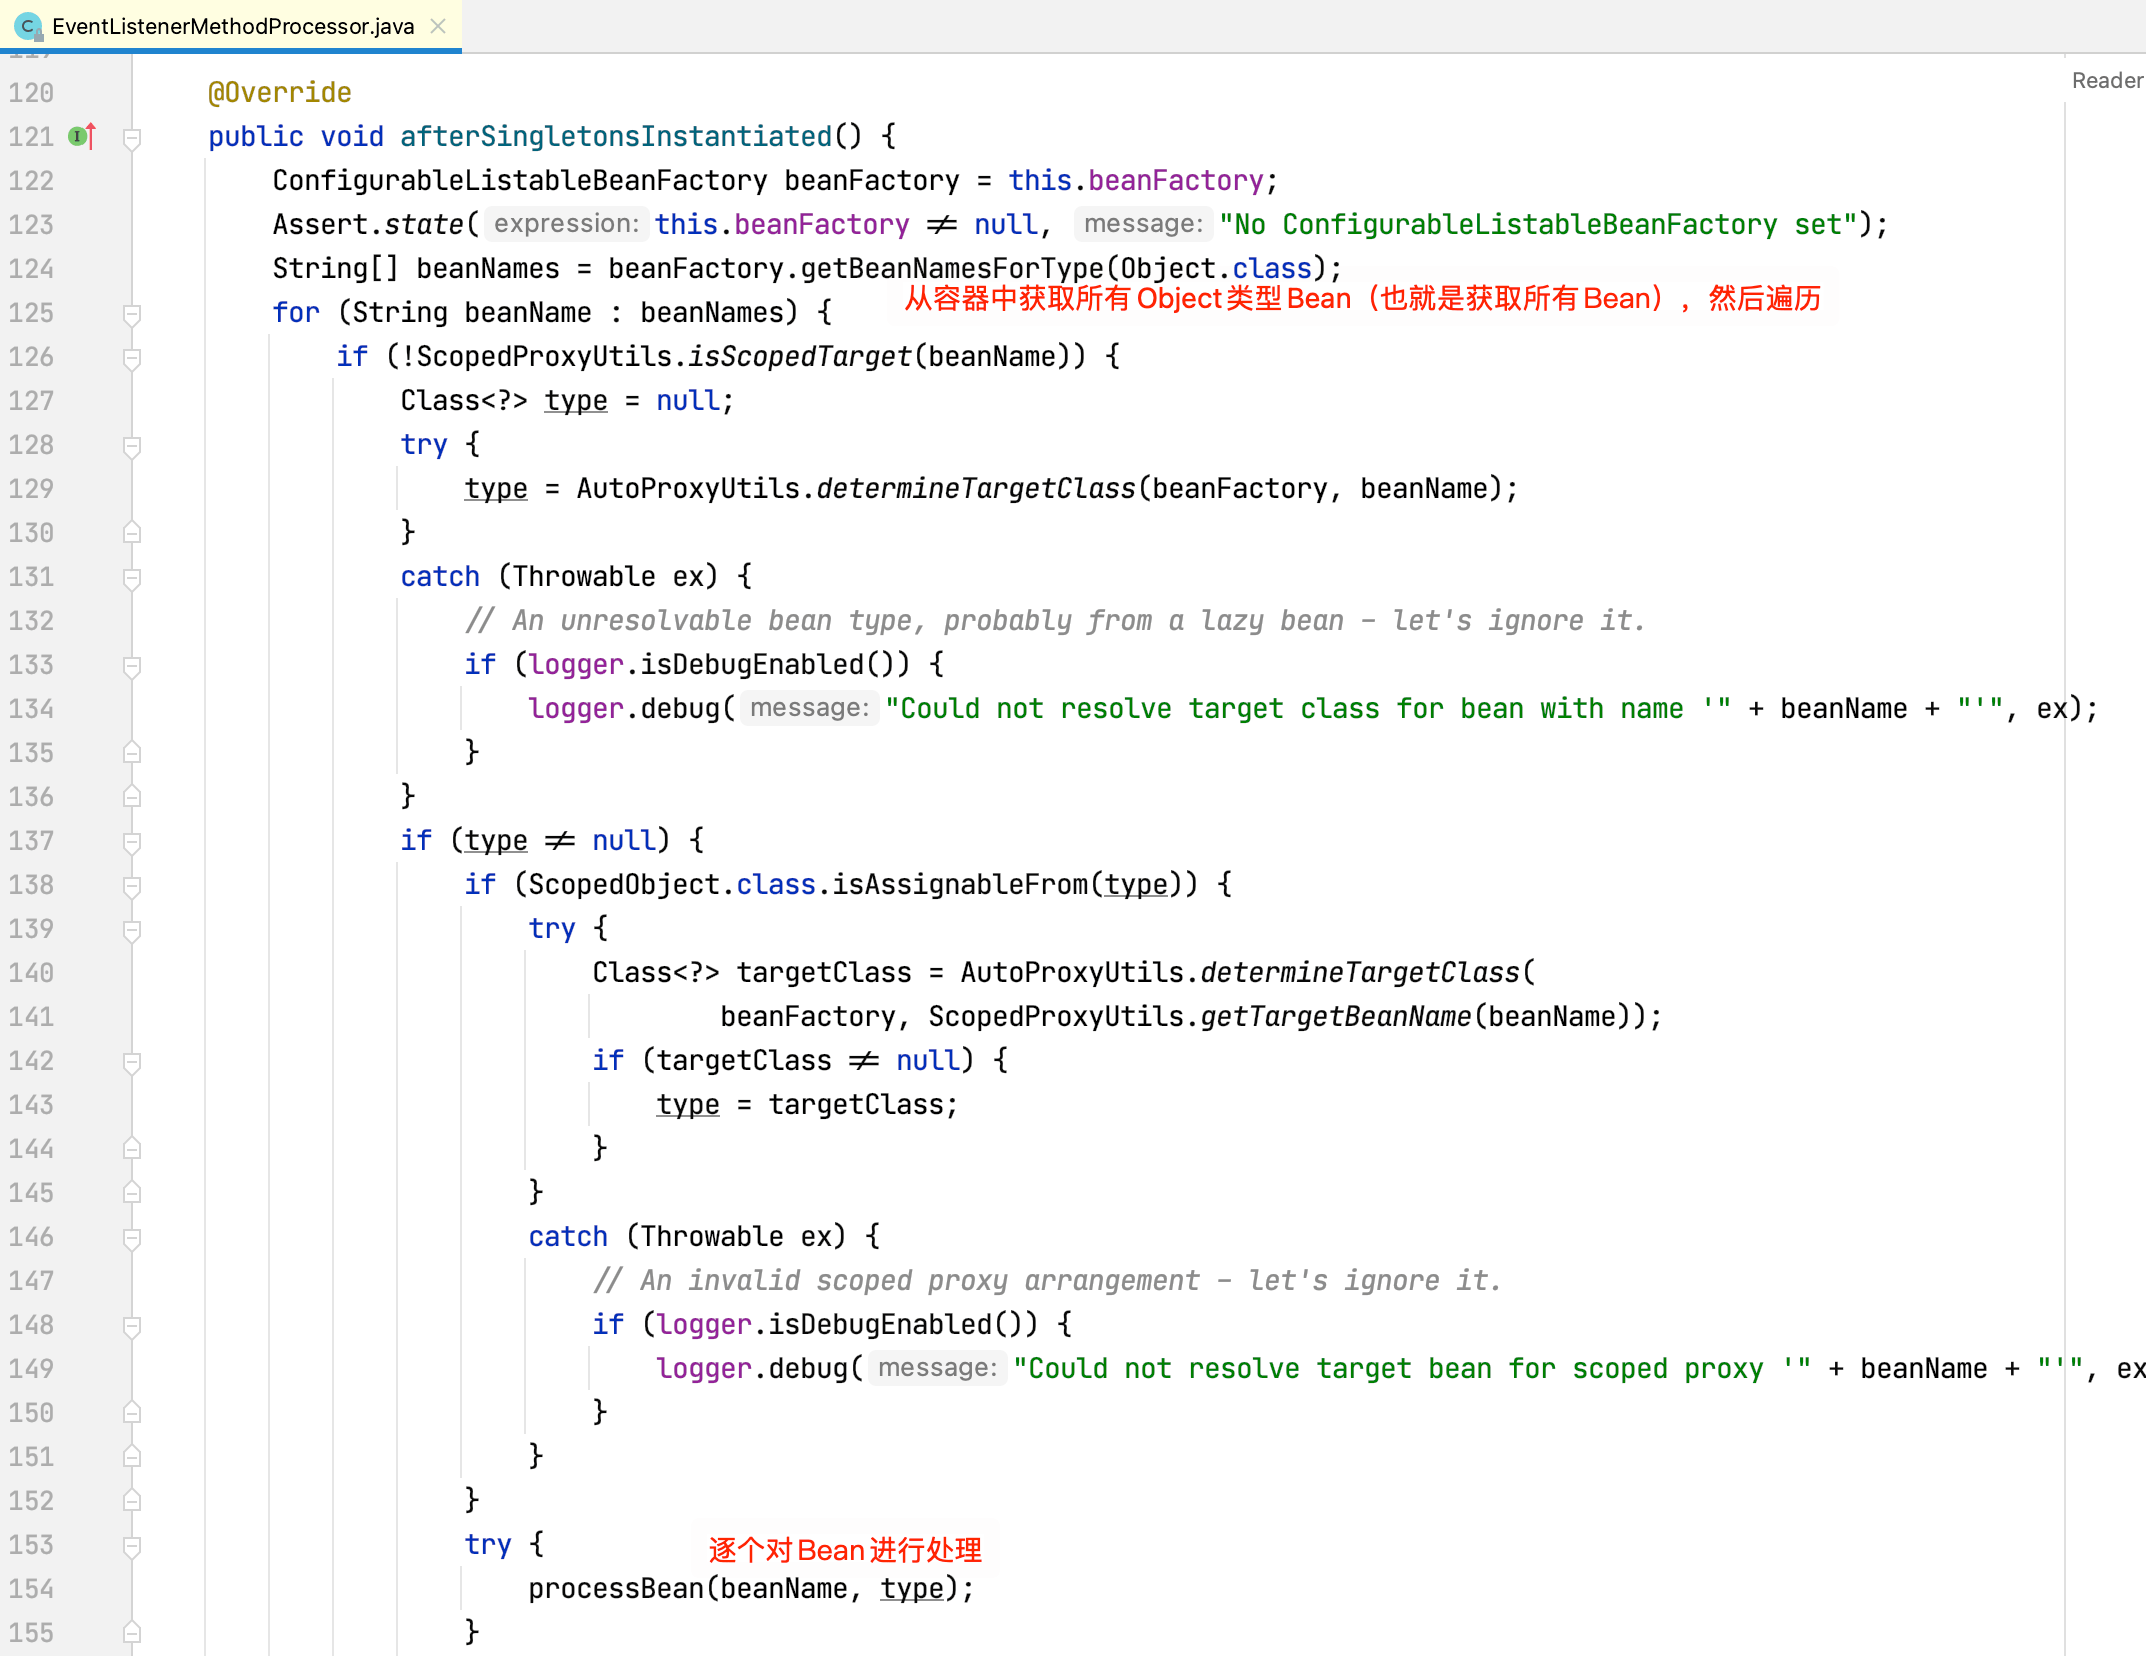Click the expression parameter hint on line 123
Image resolution: width=2146 pixels, height=1656 pixels.
click(566, 224)
